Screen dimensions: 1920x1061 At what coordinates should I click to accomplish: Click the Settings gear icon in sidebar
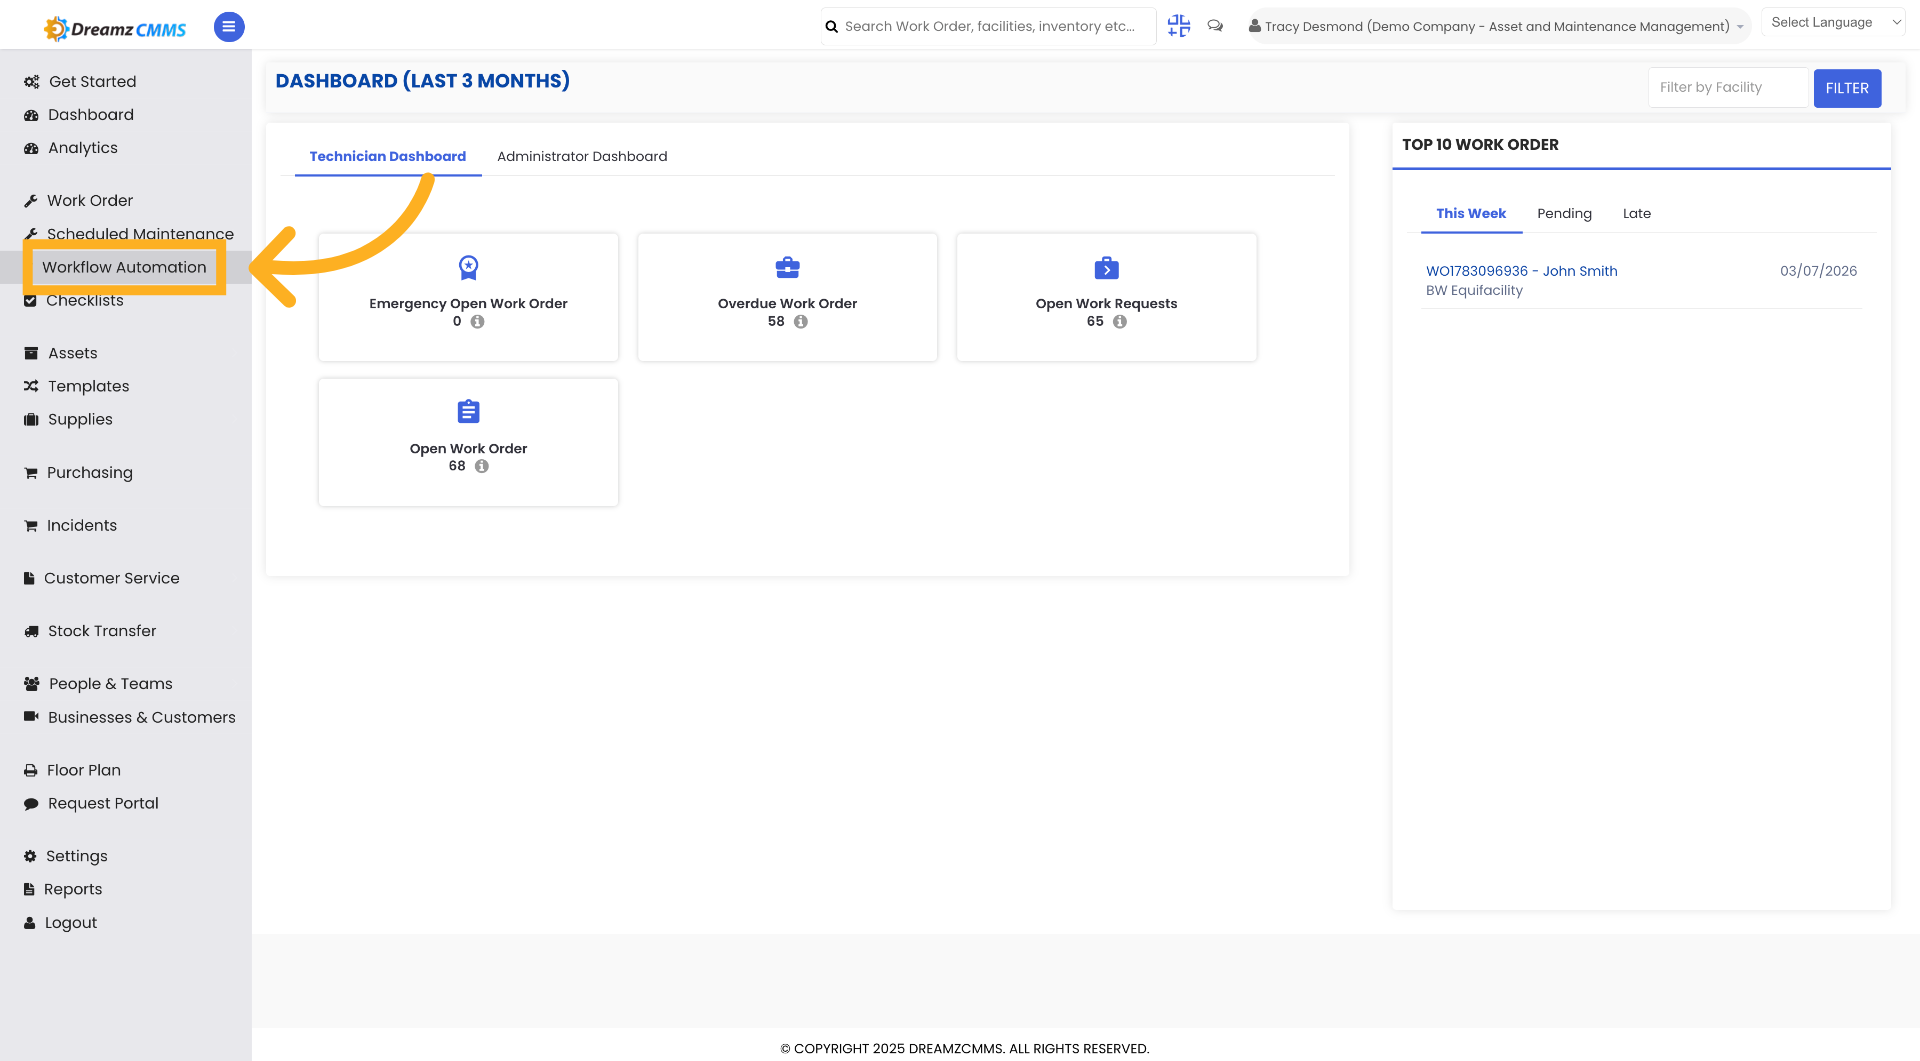pyautogui.click(x=30, y=856)
